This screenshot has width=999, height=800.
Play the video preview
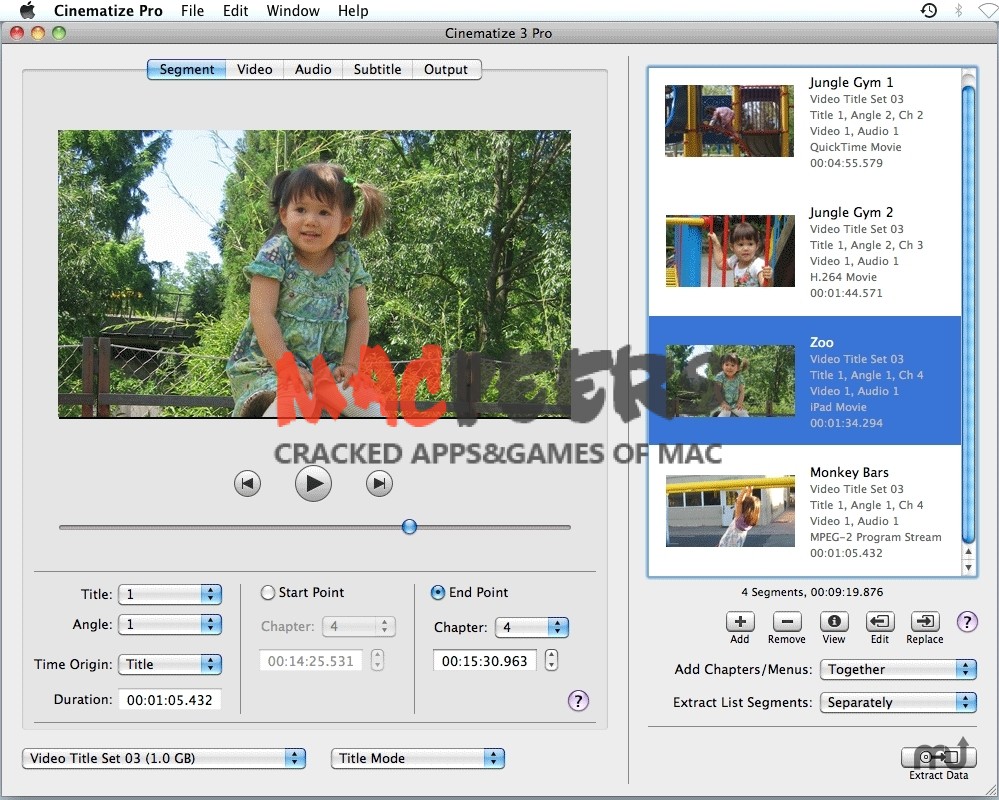pyautogui.click(x=313, y=484)
